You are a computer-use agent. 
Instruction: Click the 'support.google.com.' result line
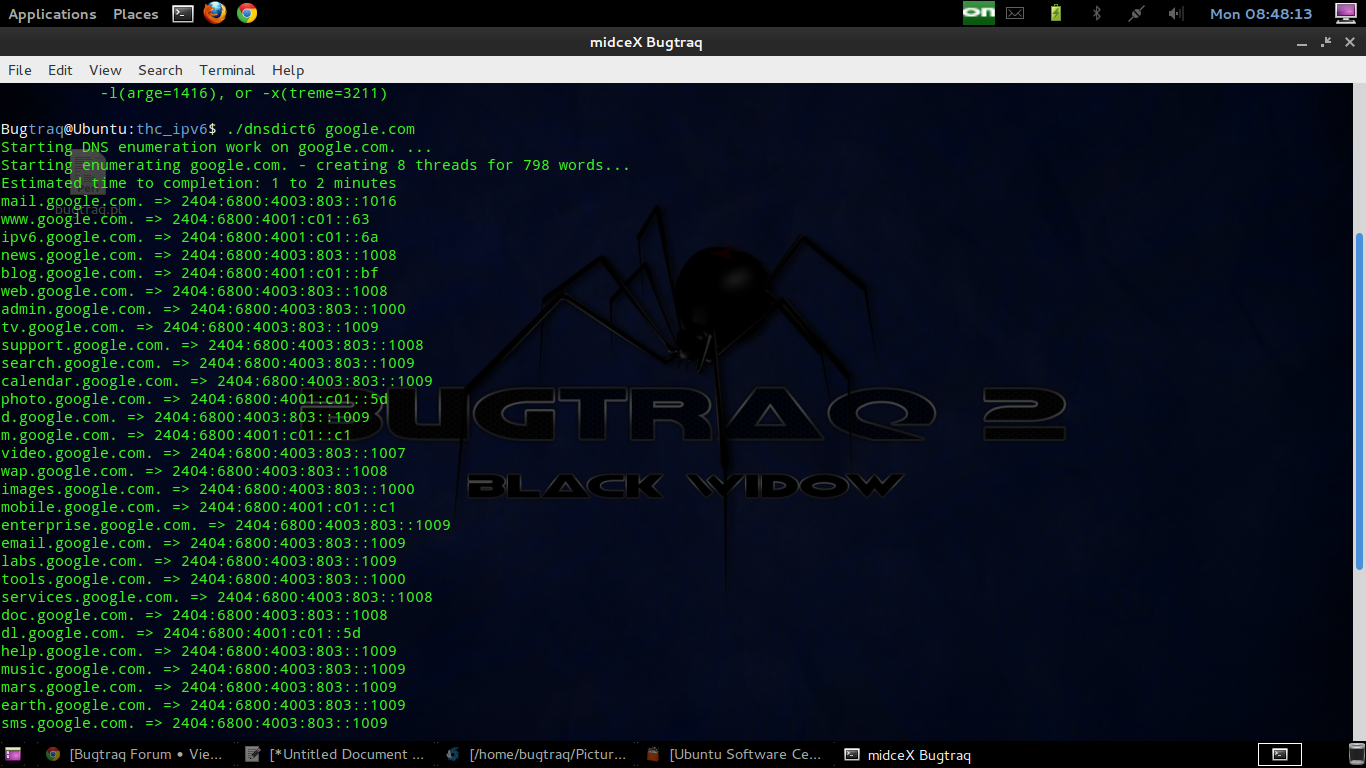coord(212,345)
